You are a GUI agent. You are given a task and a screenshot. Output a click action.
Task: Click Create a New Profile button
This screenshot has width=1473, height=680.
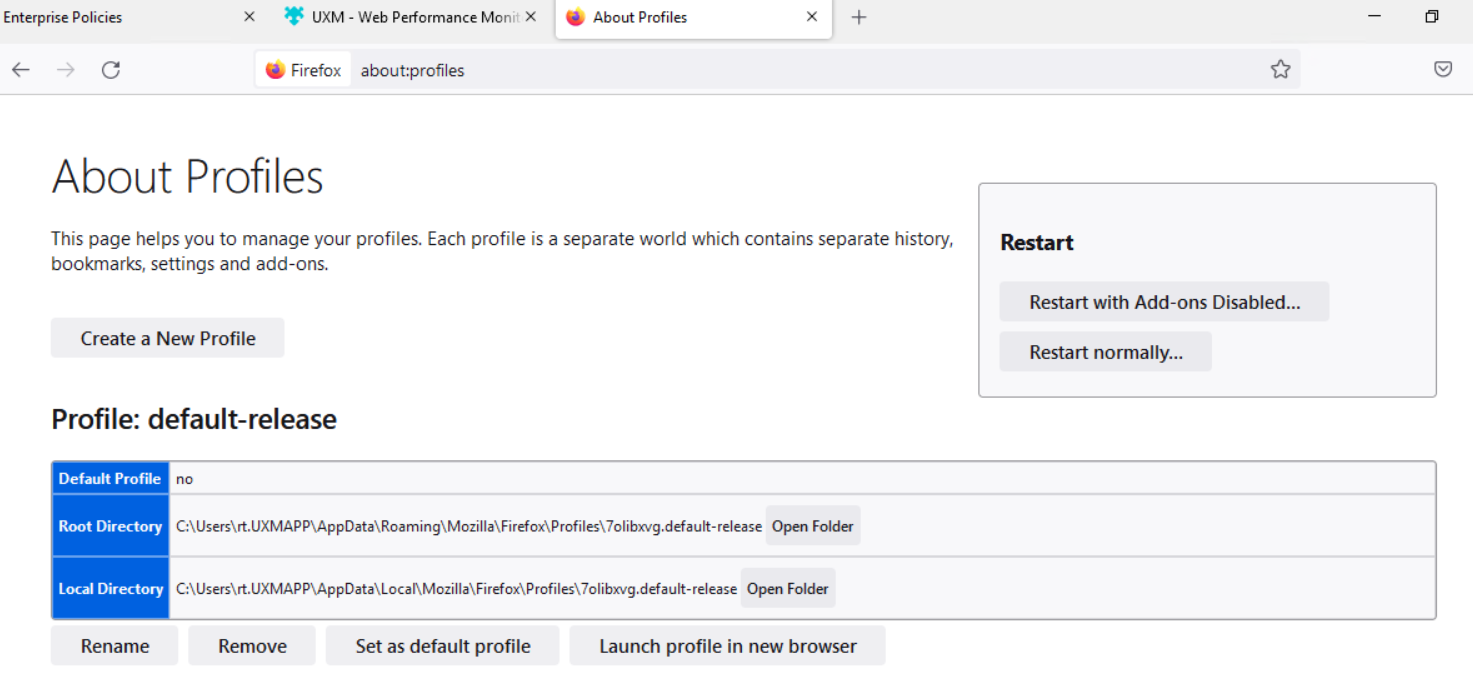[168, 338]
